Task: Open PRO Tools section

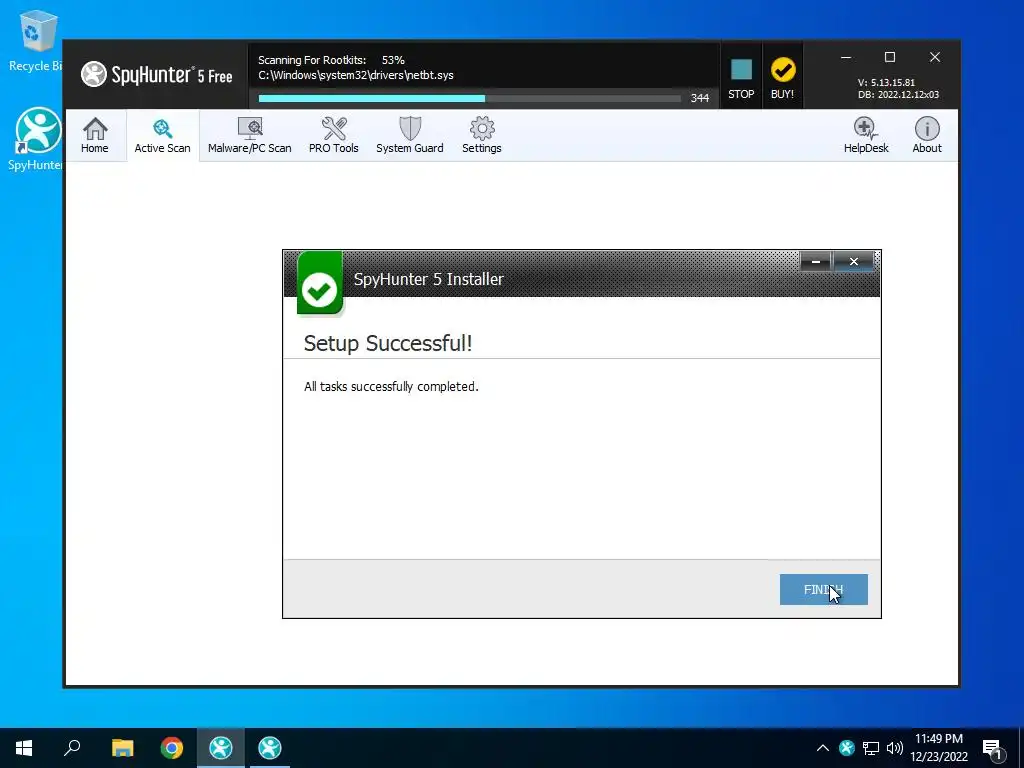Action: pos(334,135)
